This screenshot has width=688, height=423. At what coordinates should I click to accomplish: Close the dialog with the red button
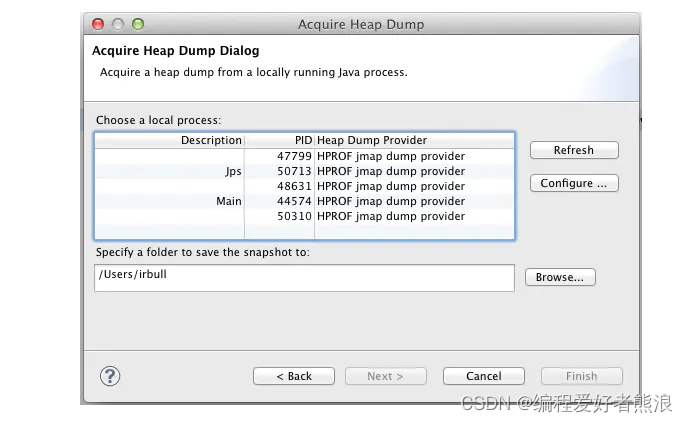coord(98,24)
